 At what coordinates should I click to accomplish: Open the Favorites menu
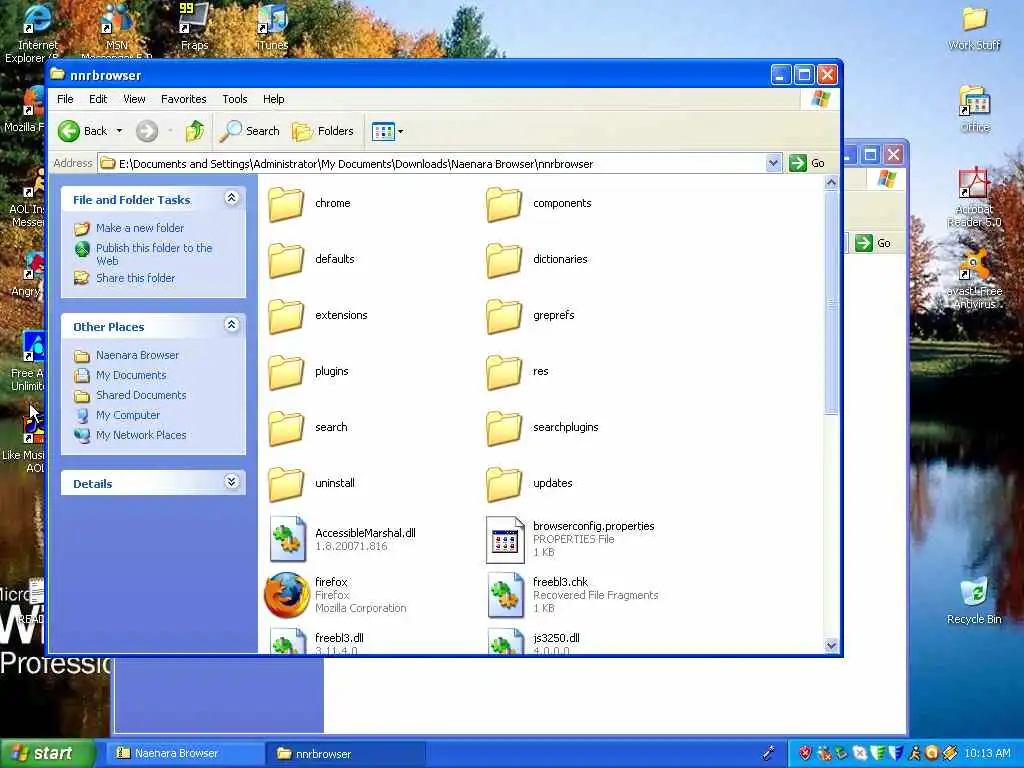coord(184,99)
